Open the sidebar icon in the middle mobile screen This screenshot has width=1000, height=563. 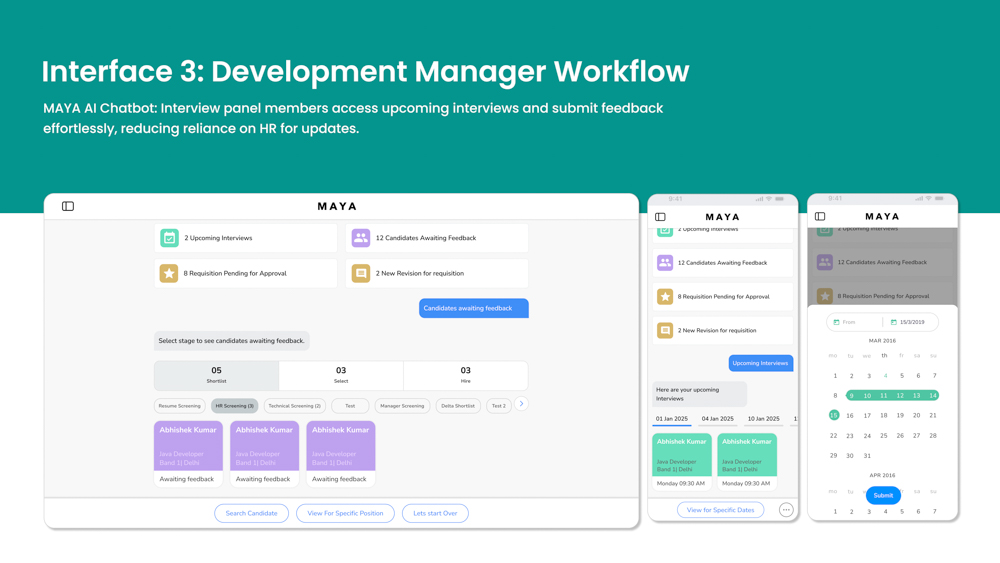point(660,217)
